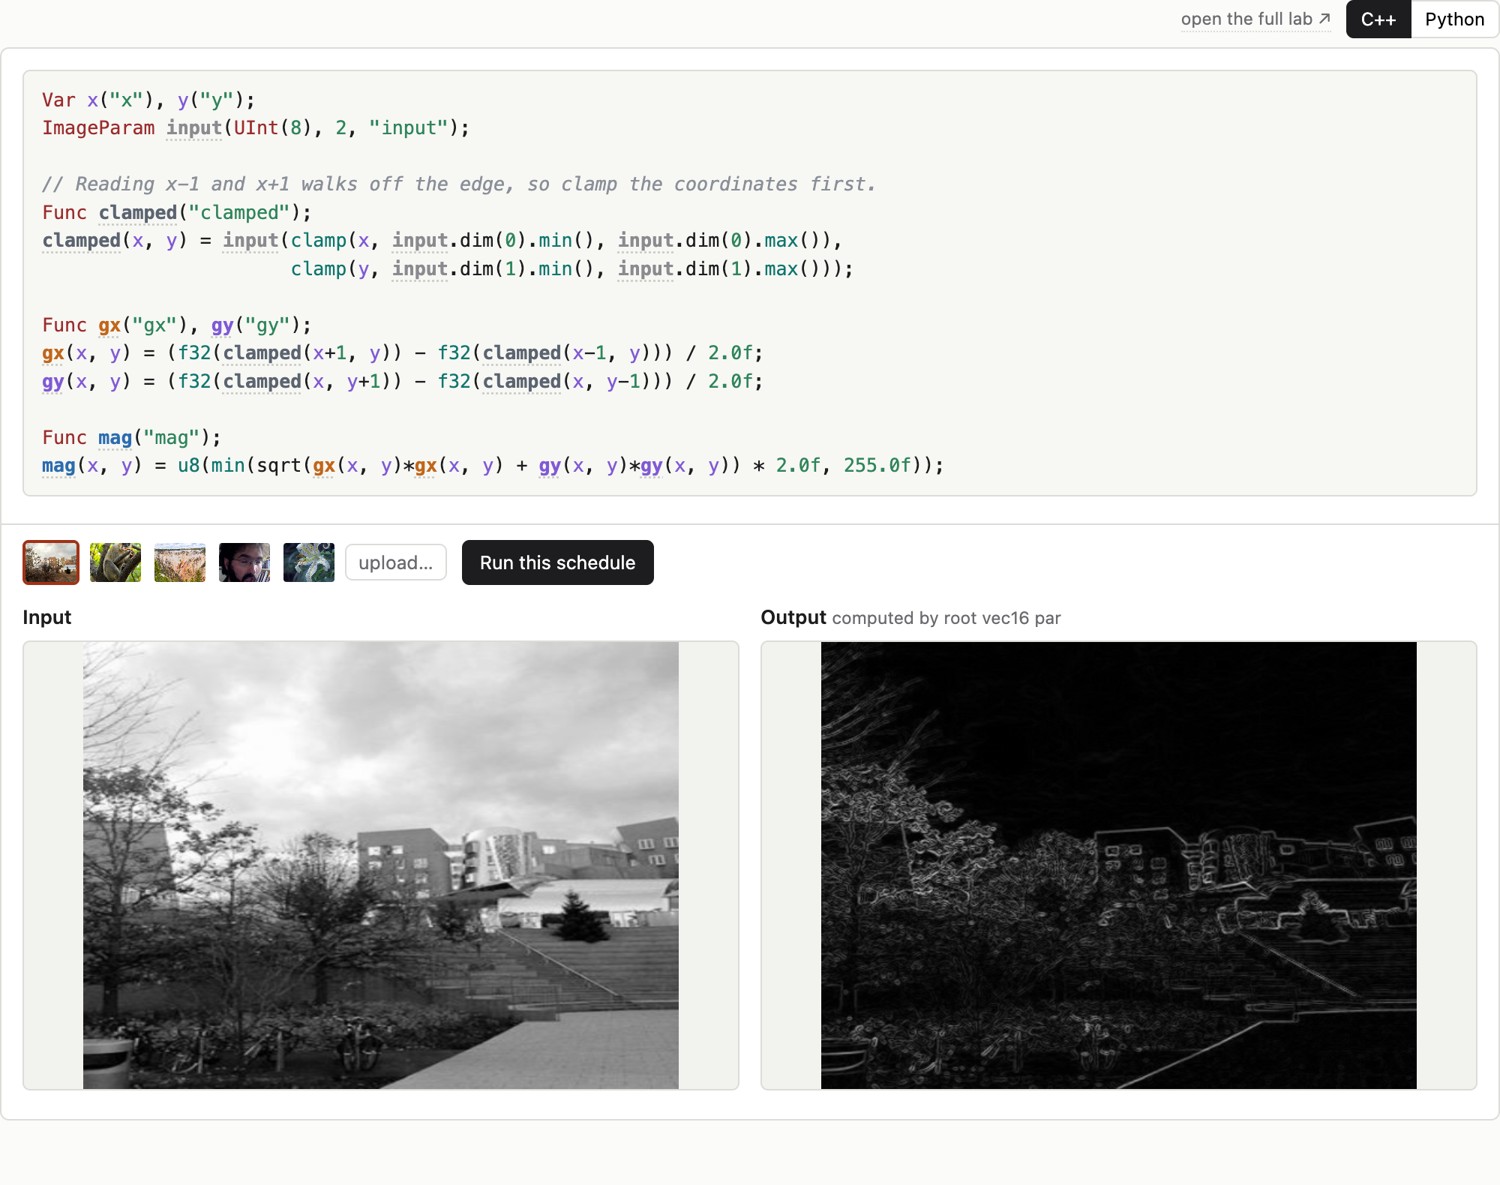Click the 'computed by root vec16 par' caption
Viewport: 1500px width, 1185px height.
pos(946,618)
